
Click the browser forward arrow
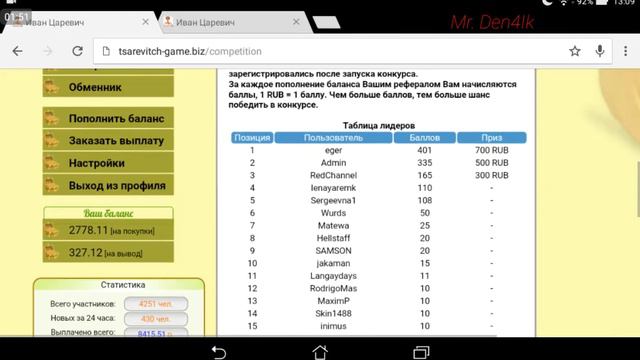tap(48, 51)
